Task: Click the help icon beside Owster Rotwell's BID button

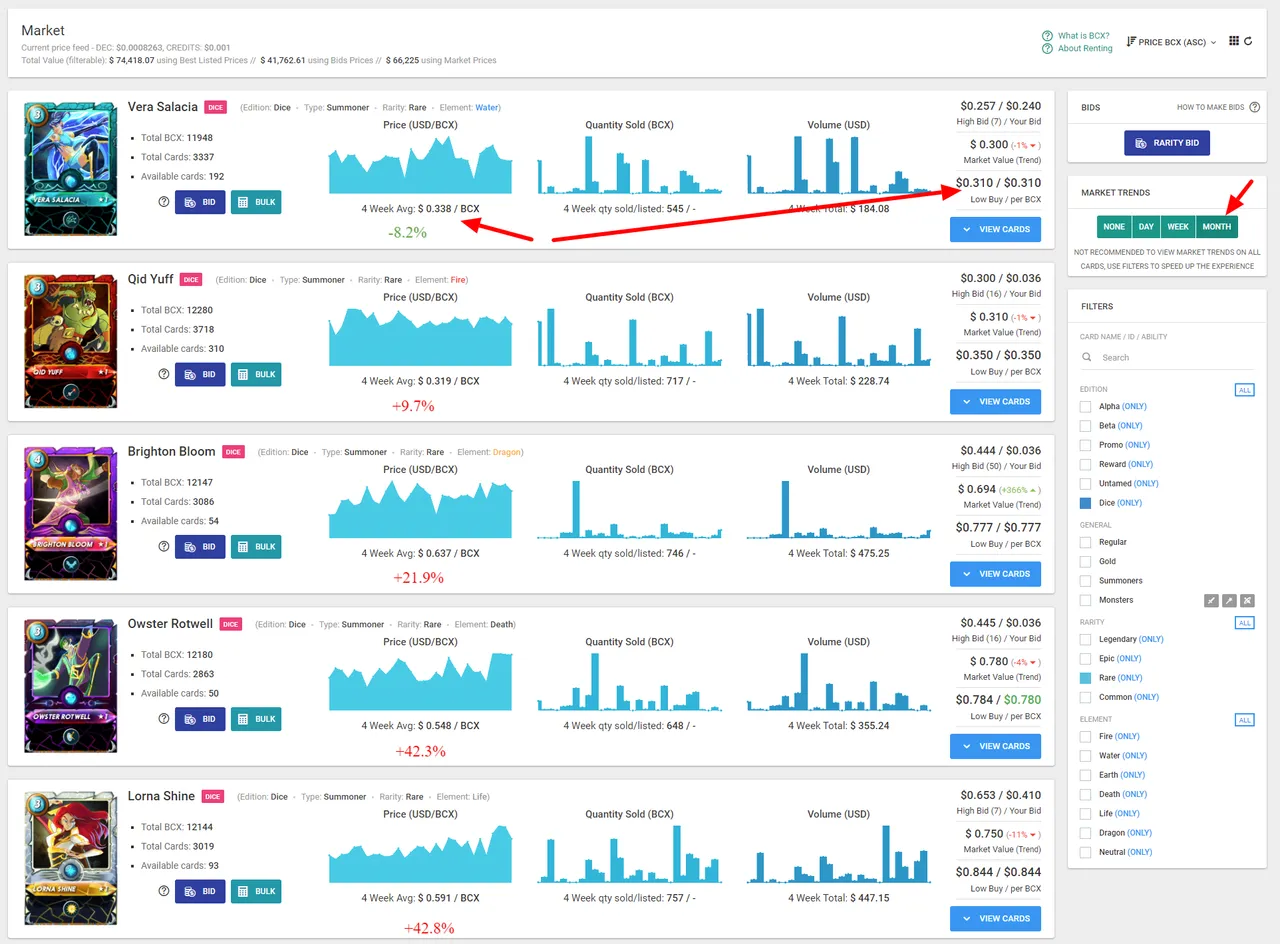Action: pyautogui.click(x=164, y=719)
